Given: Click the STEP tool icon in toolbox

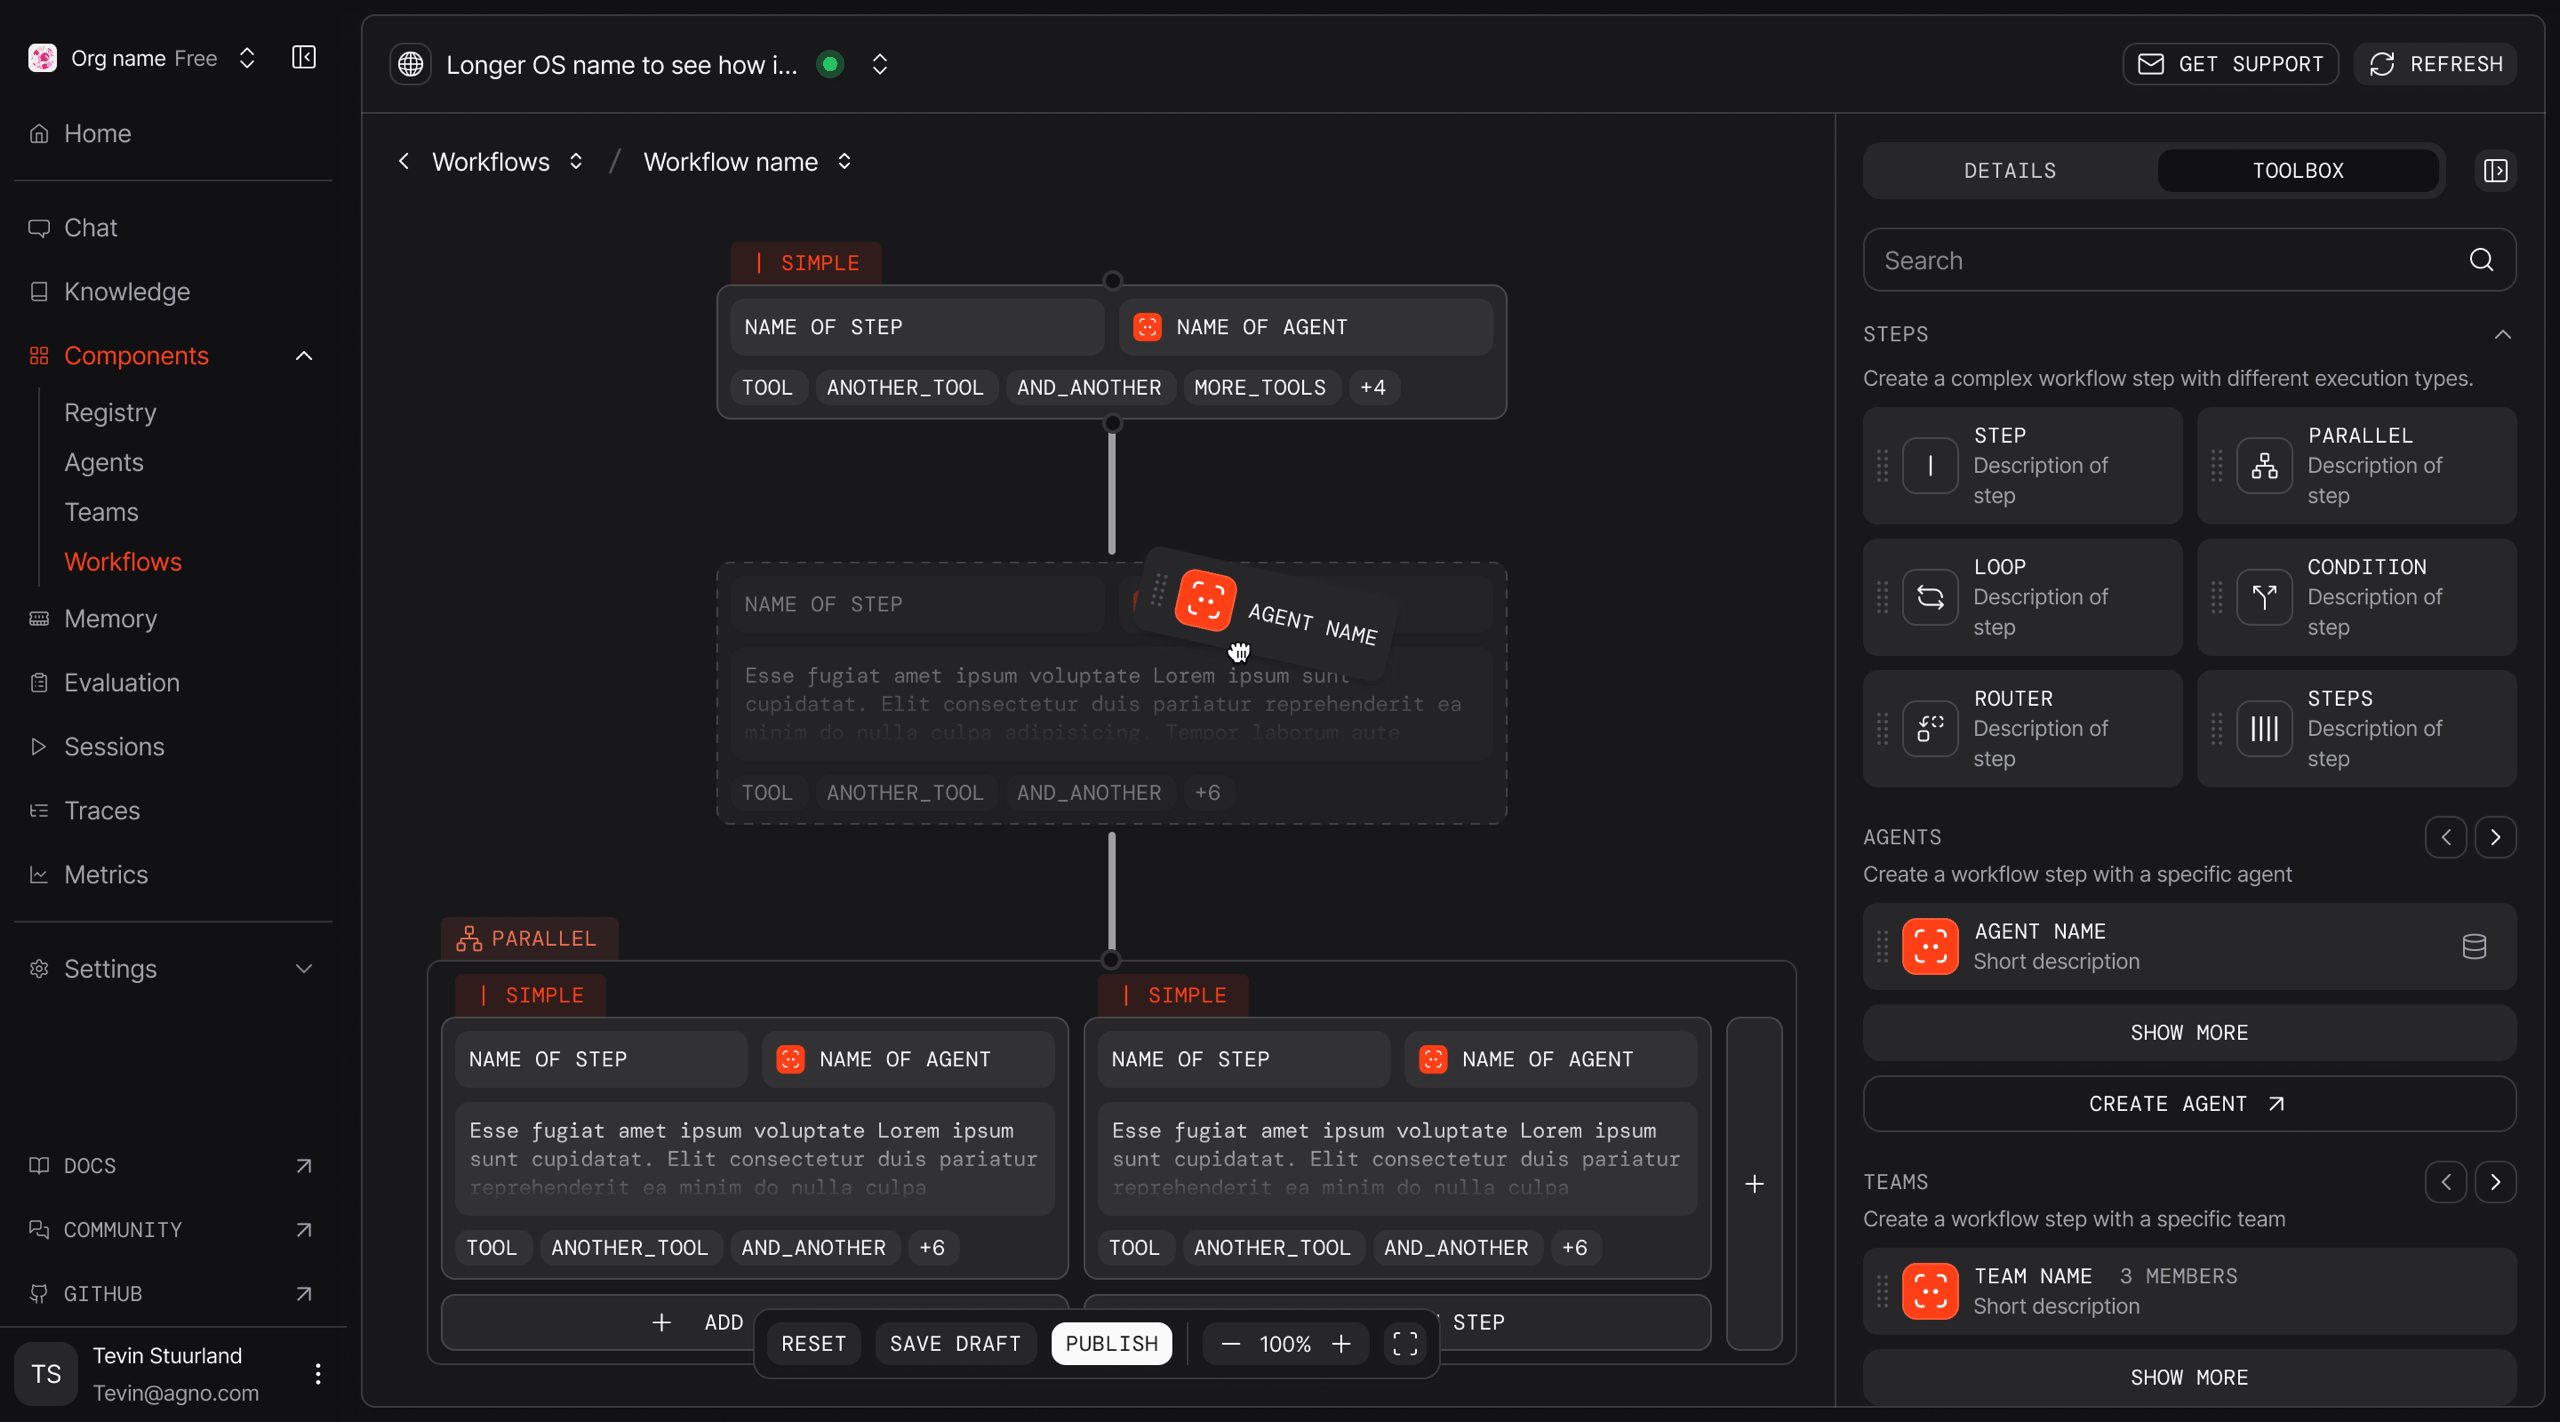Looking at the screenshot, I should coord(1929,465).
